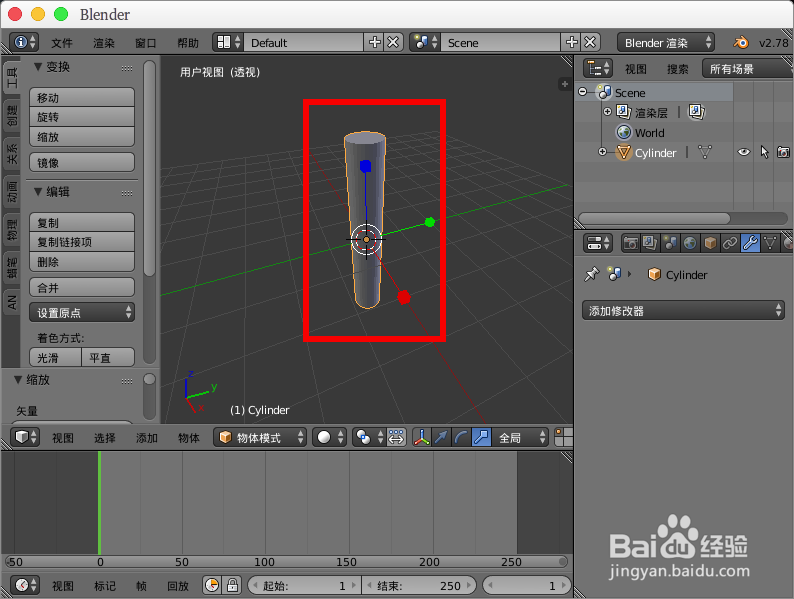Delete the current Scene with X
794x599 pixels.
(x=590, y=42)
